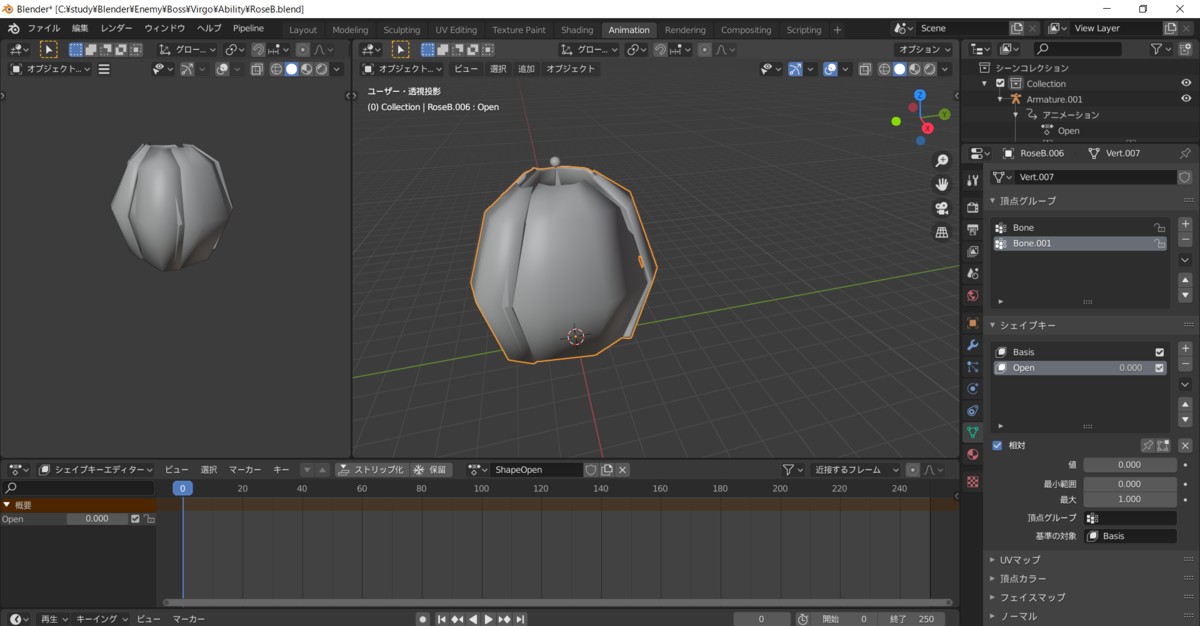Expand the UVマップ panel

[x=993, y=560]
